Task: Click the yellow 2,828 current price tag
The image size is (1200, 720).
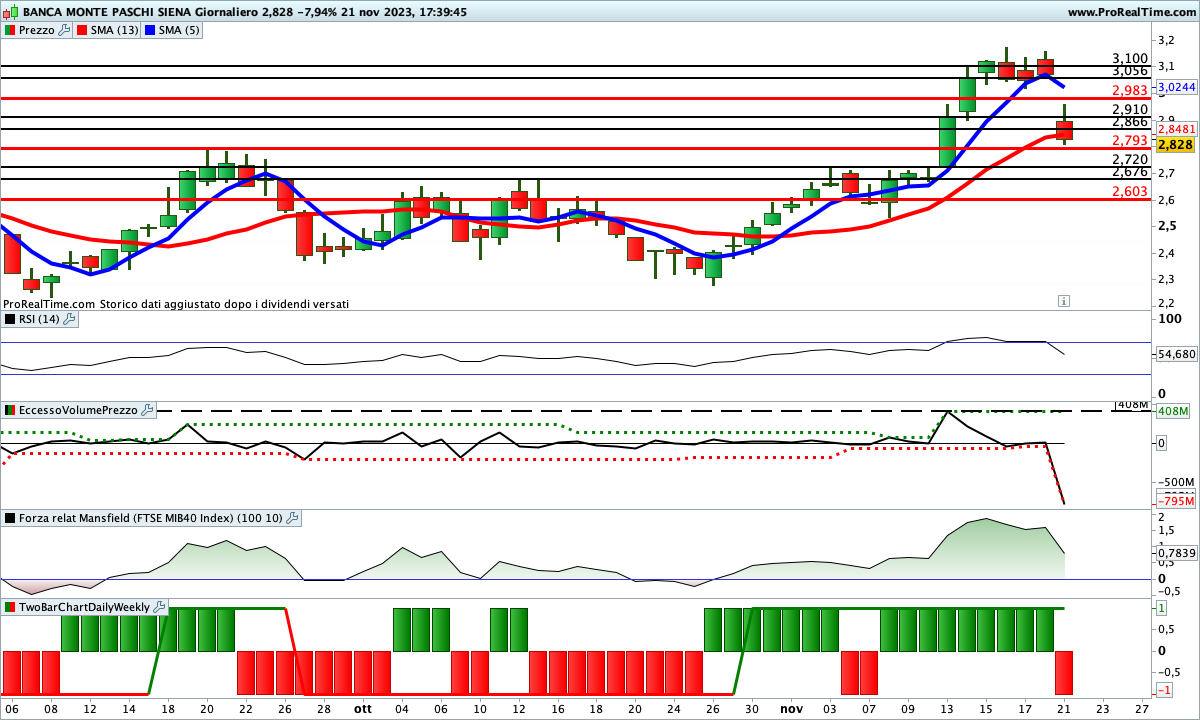Action: click(x=1176, y=145)
